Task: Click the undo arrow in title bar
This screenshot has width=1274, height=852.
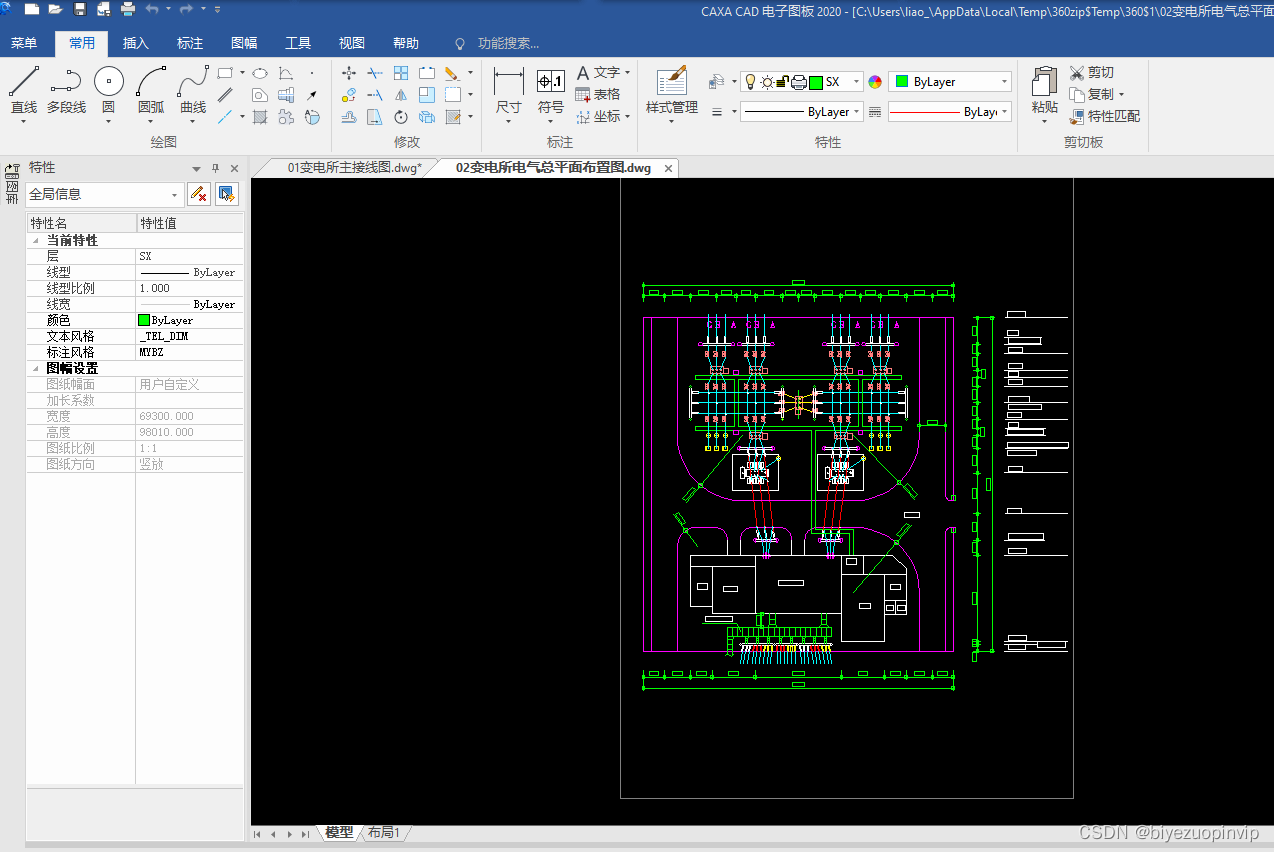Action: coord(152,9)
